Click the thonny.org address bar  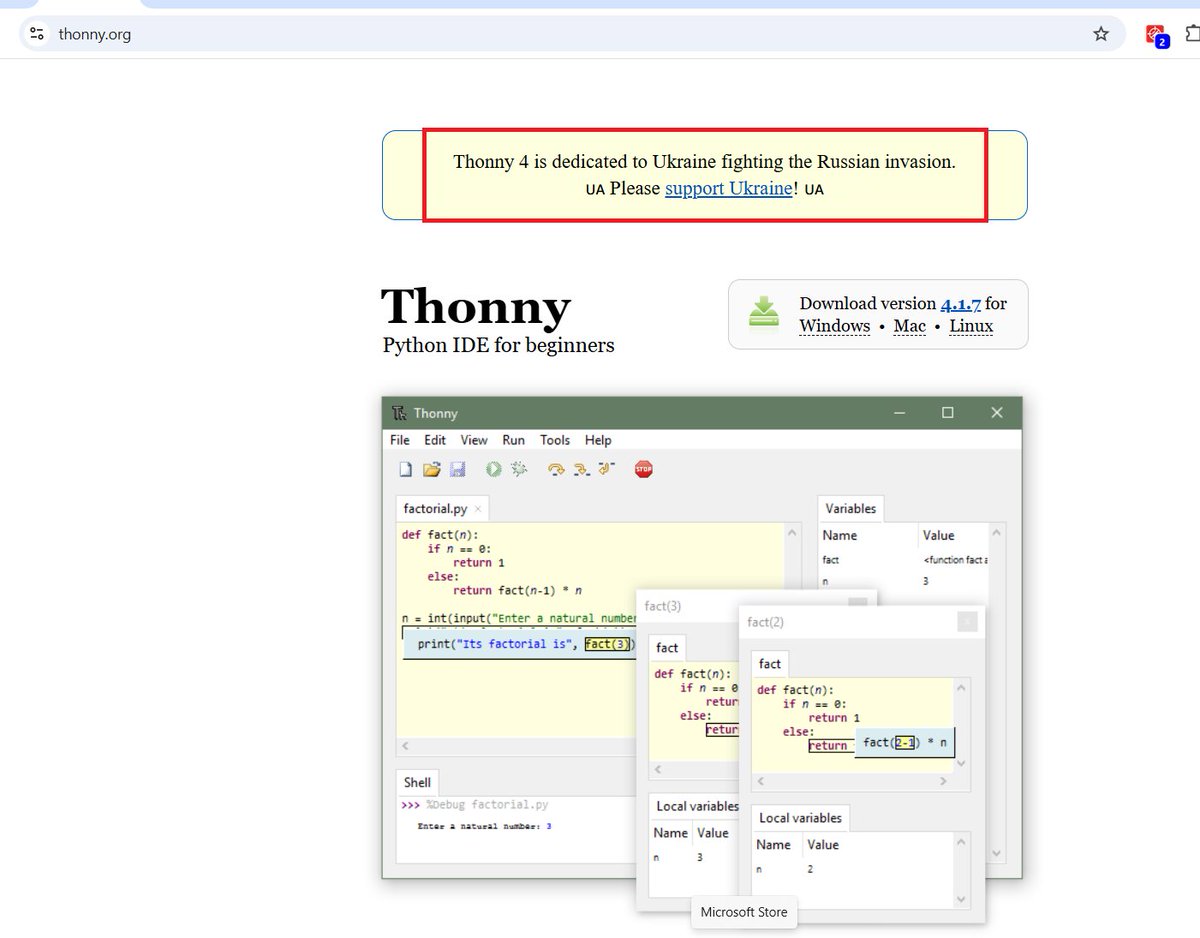click(570, 34)
